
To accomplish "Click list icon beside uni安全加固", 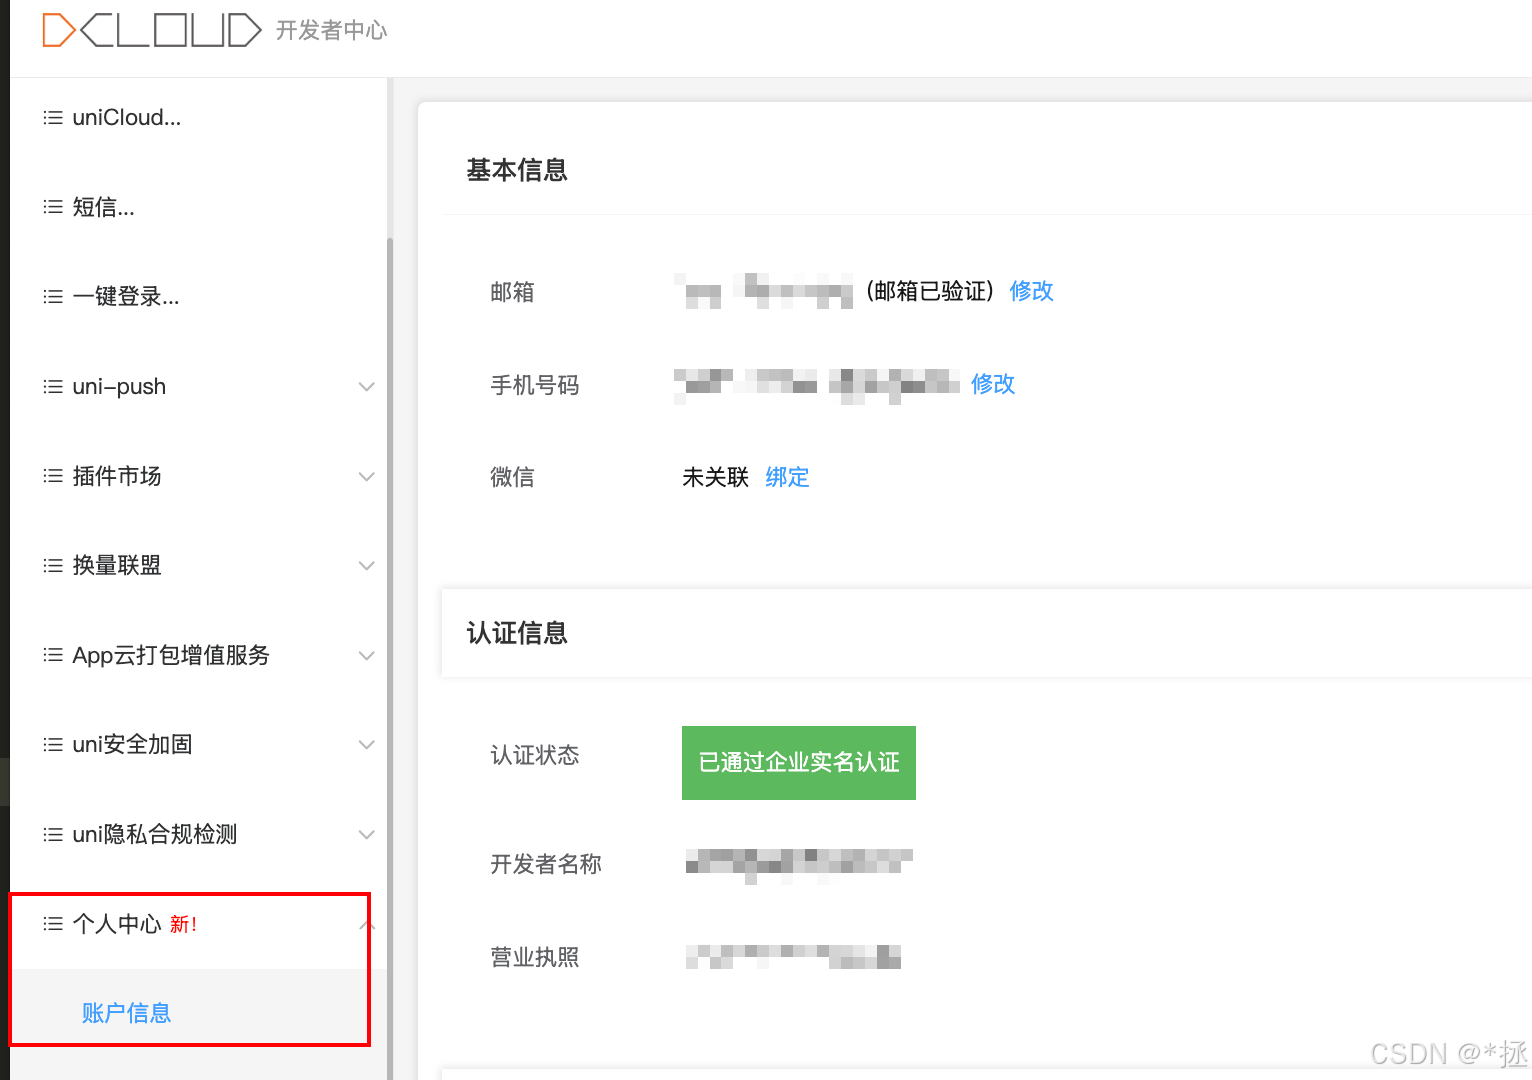I will (53, 745).
